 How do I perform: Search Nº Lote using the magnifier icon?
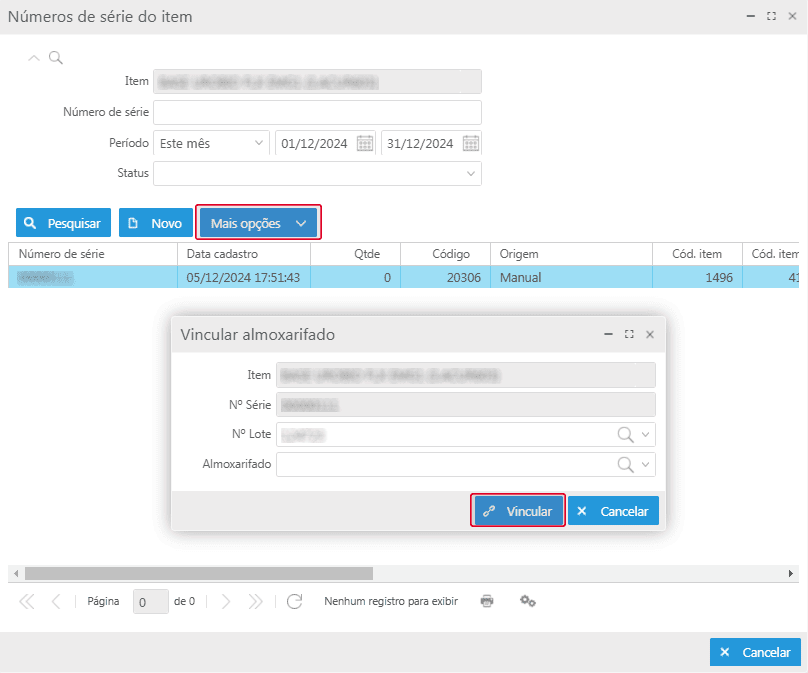pos(626,435)
